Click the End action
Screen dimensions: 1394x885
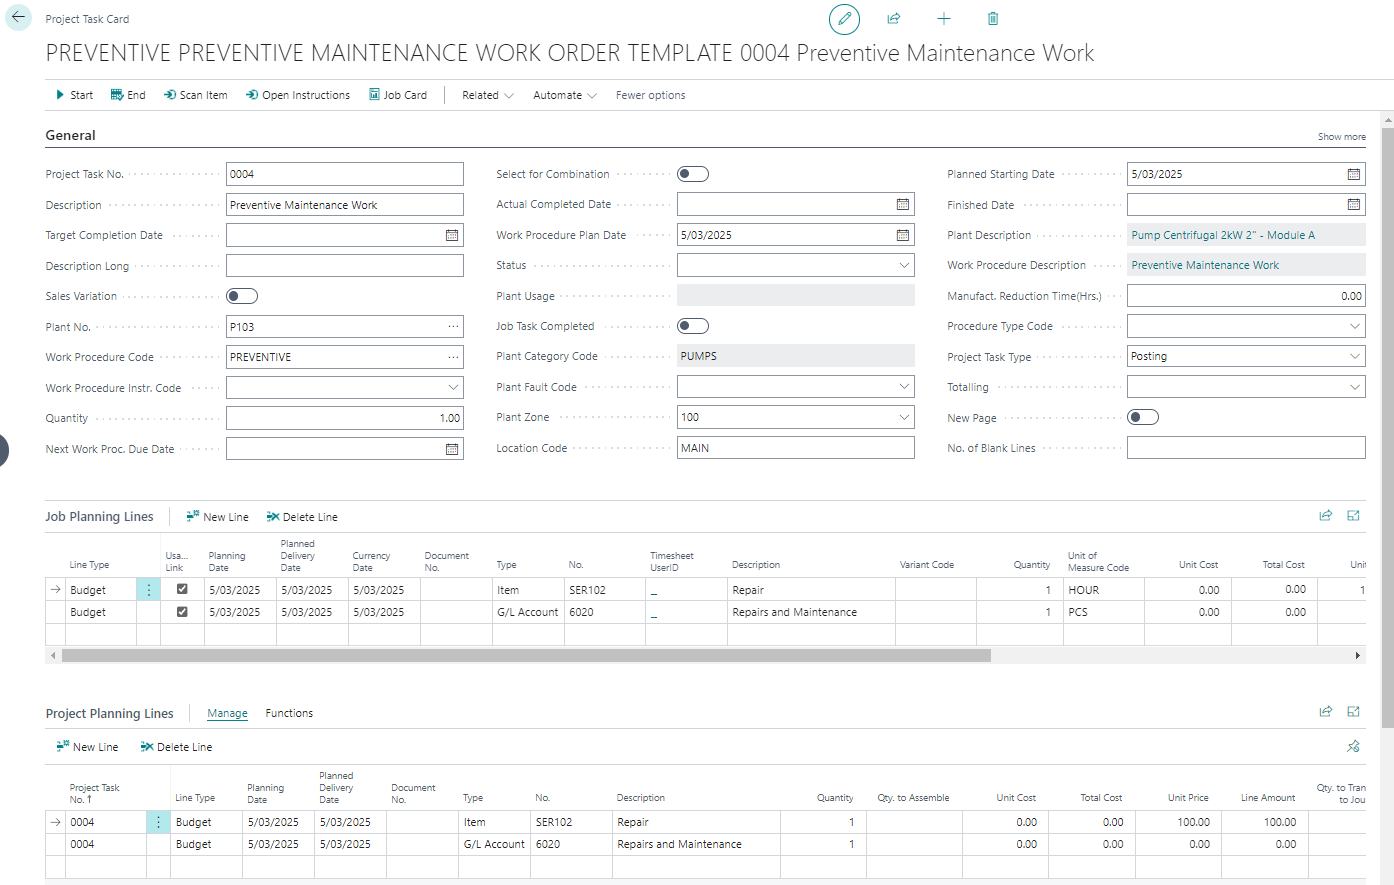click(x=128, y=95)
